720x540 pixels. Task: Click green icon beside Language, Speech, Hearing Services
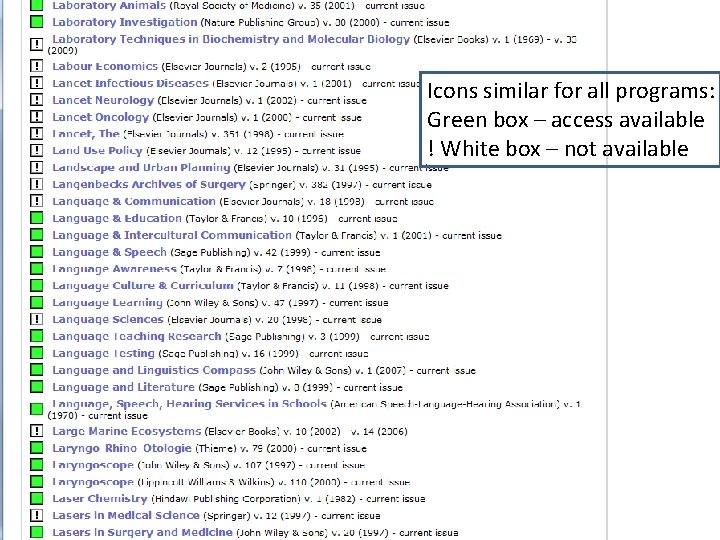[36, 409]
